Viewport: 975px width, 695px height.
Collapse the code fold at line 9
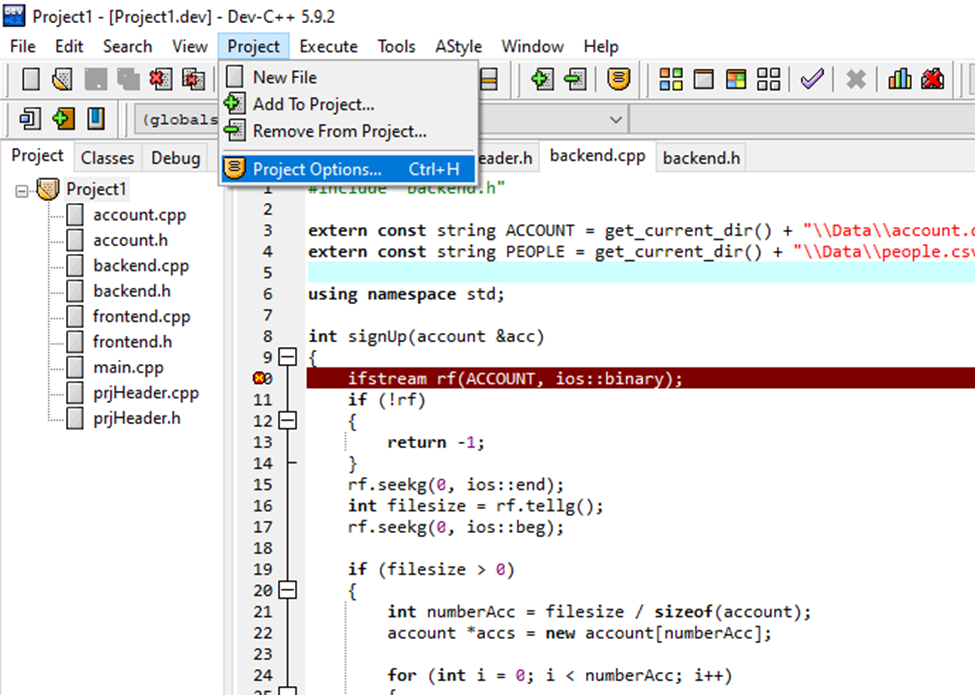[x=287, y=357]
